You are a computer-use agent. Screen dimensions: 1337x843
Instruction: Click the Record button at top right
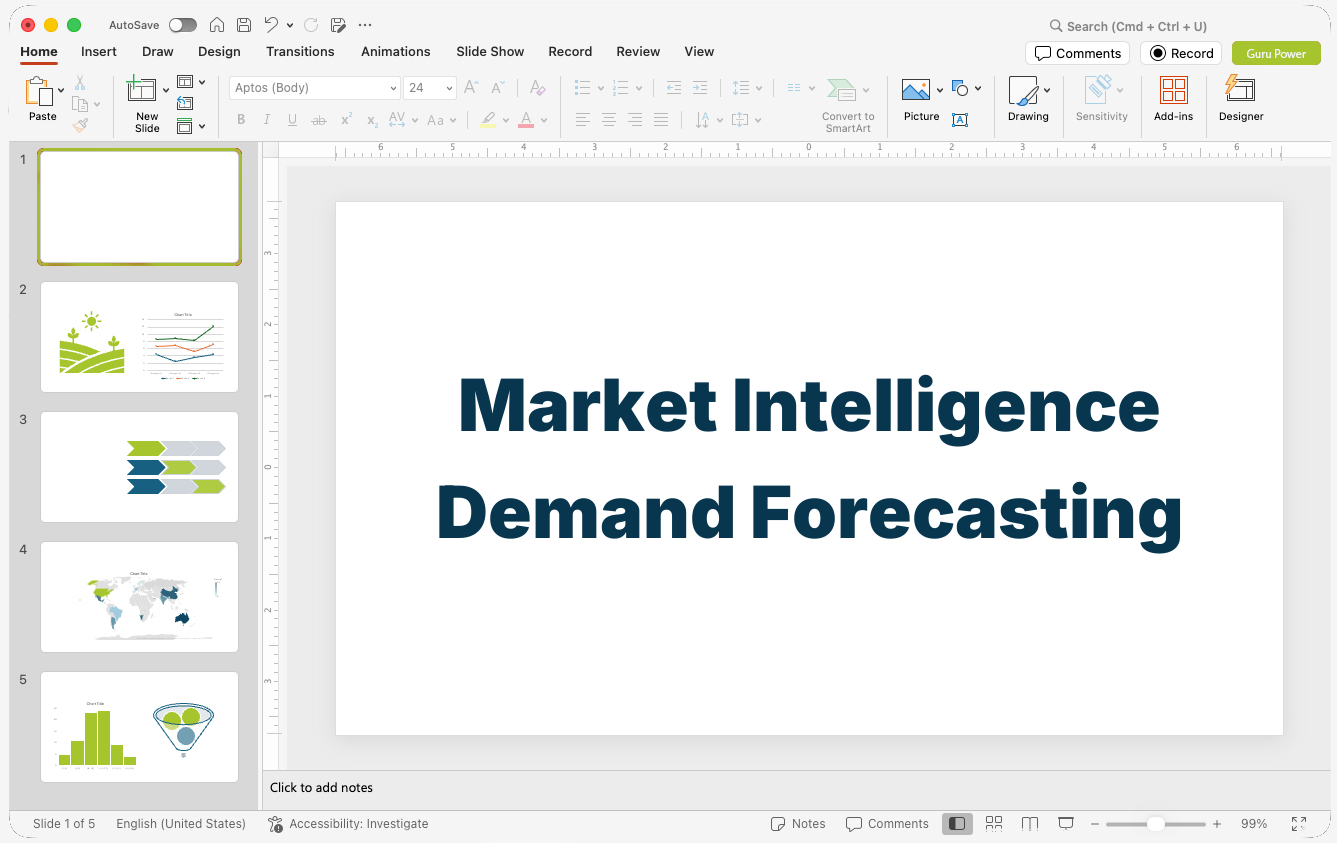pyautogui.click(x=1181, y=53)
